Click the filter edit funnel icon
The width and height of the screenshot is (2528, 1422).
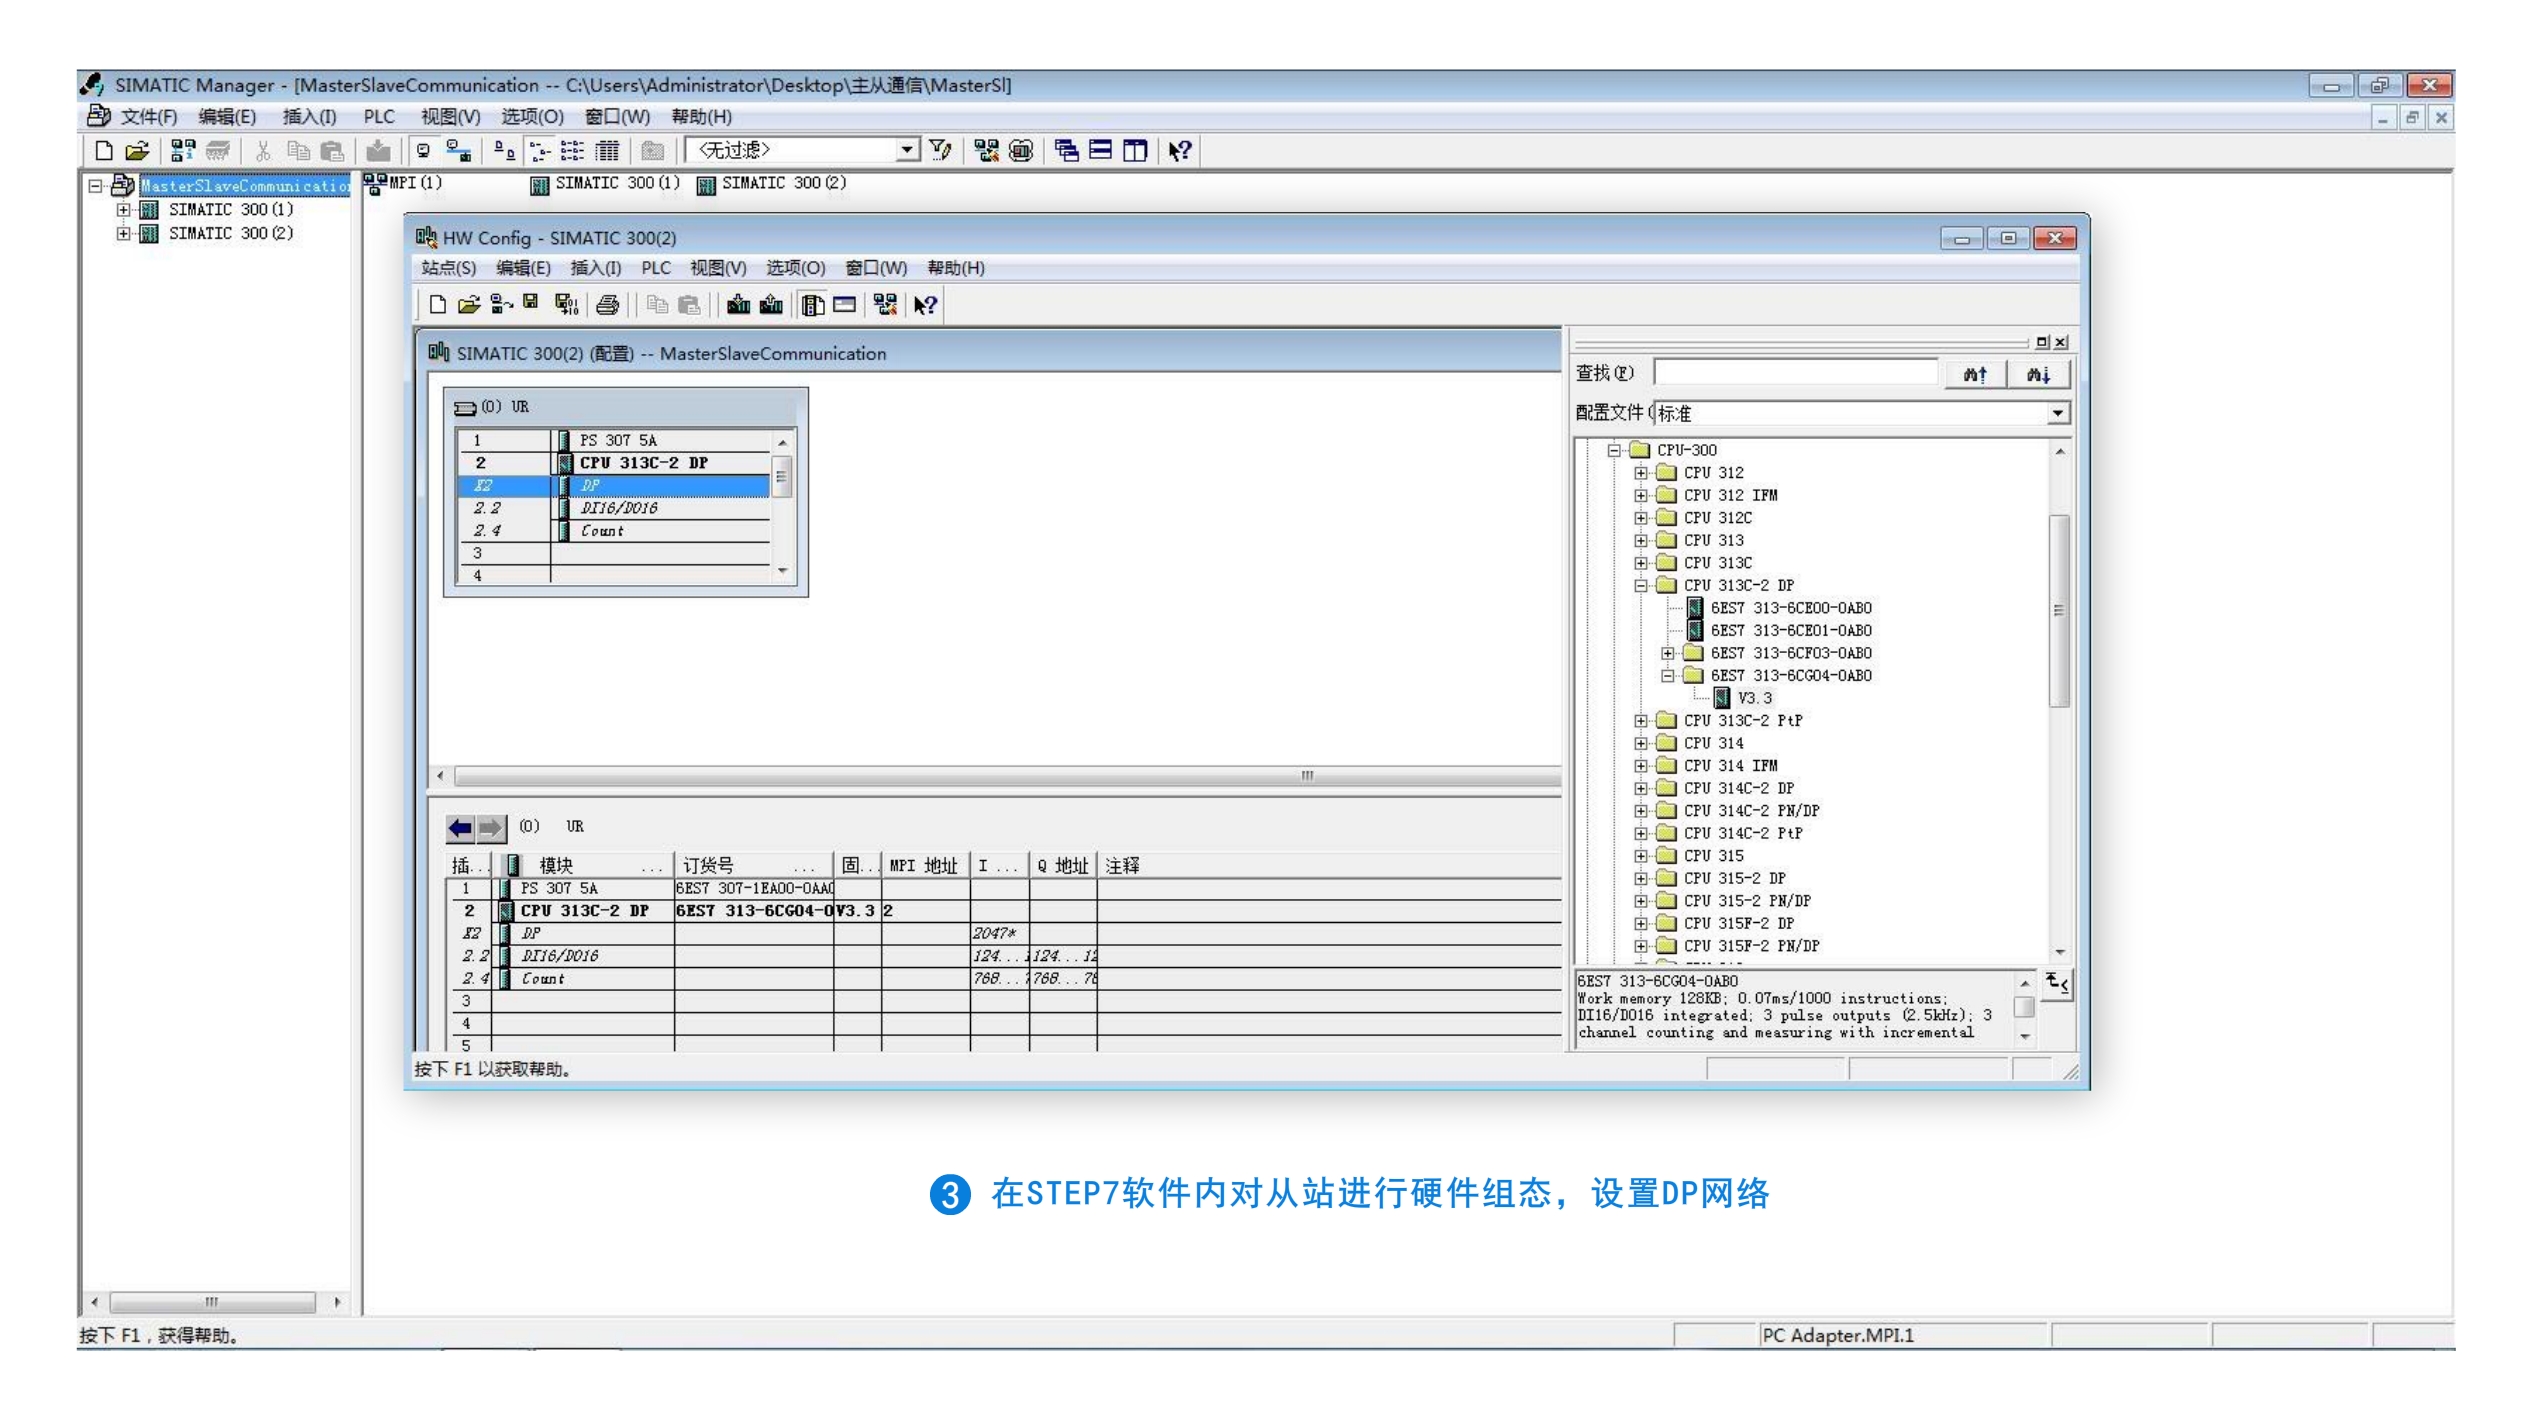click(x=940, y=150)
